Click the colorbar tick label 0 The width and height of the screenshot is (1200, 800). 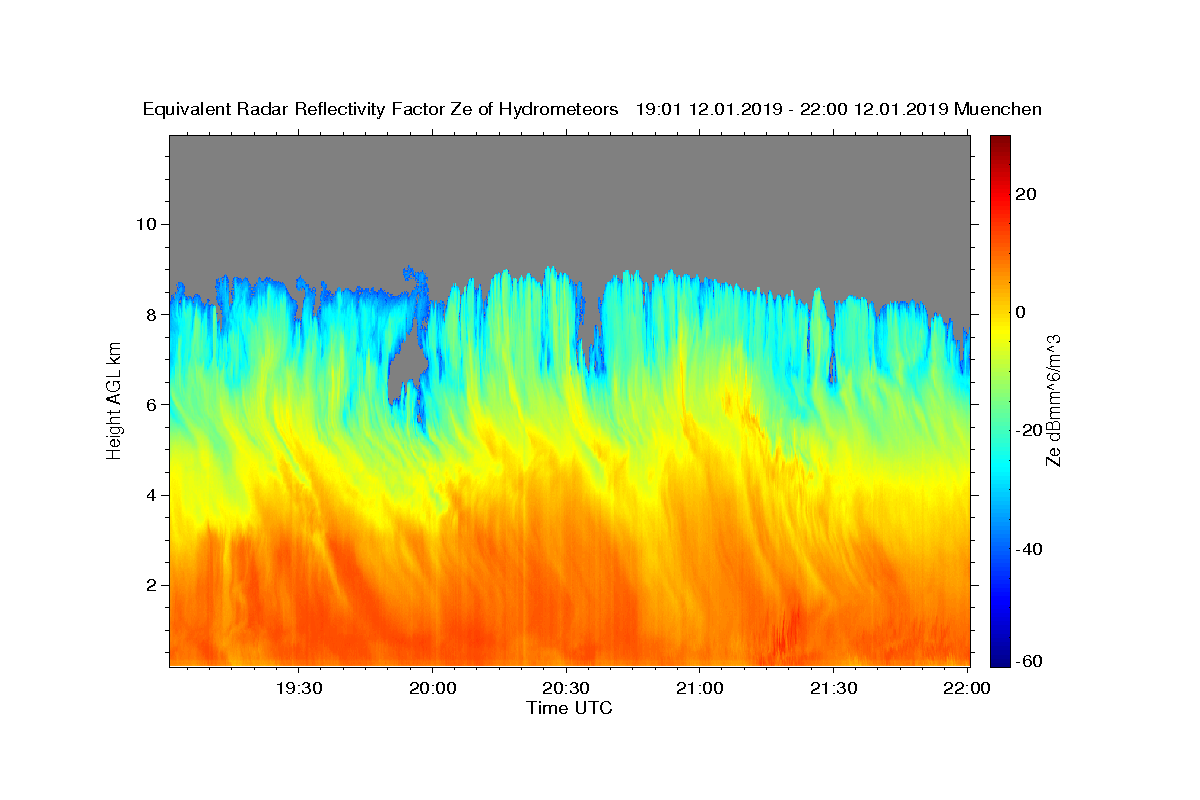(1022, 312)
